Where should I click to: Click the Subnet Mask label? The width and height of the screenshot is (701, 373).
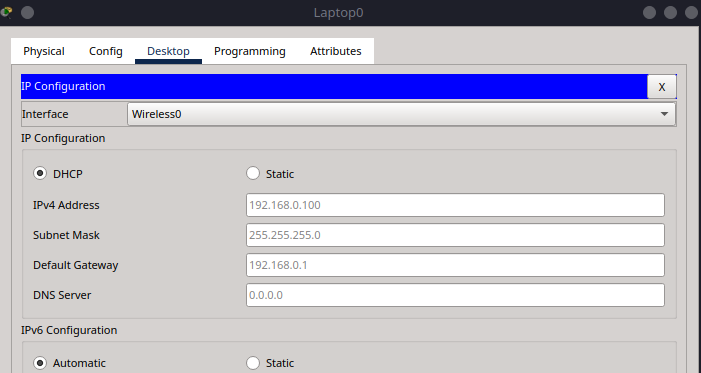66,235
